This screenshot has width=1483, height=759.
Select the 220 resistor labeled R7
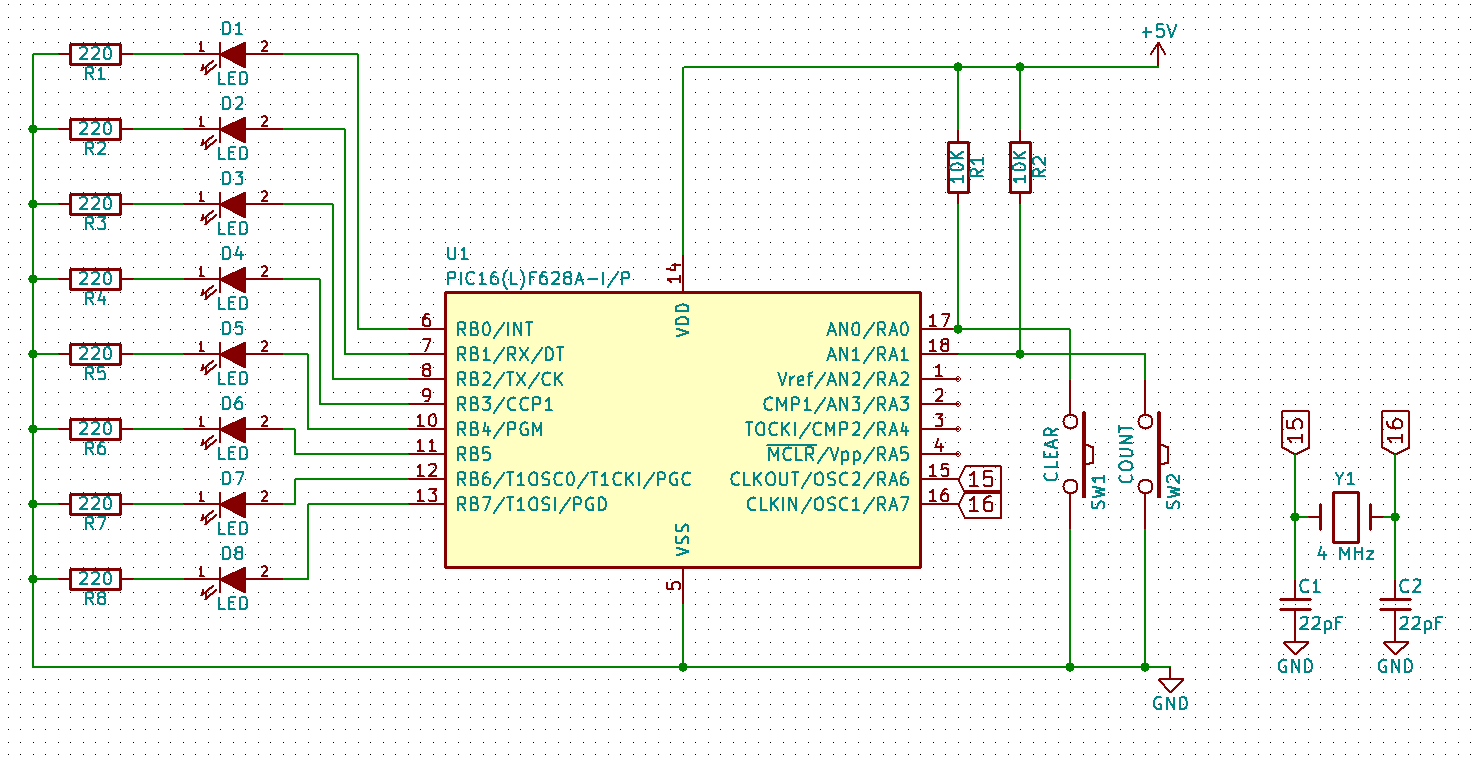(95, 504)
